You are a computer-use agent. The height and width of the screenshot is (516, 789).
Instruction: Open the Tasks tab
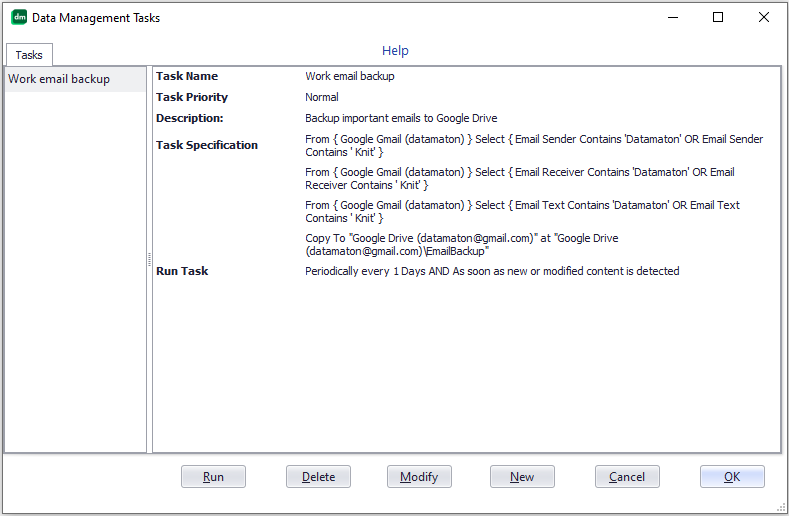pyautogui.click(x=29, y=55)
